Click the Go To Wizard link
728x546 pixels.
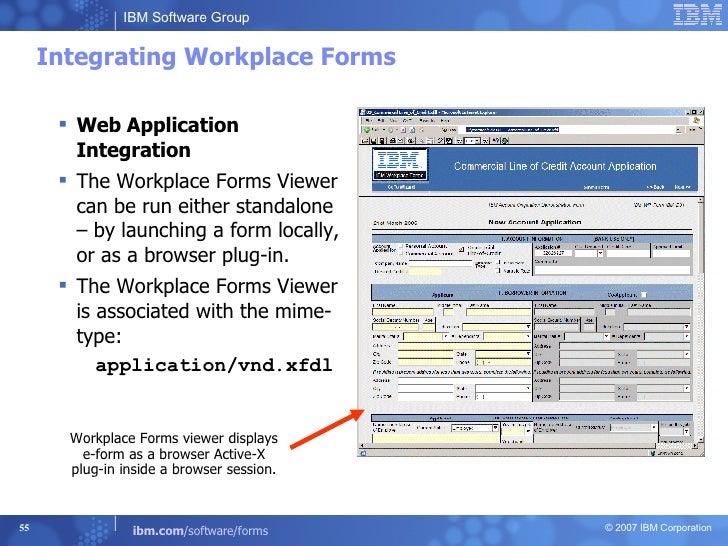[x=401, y=187]
